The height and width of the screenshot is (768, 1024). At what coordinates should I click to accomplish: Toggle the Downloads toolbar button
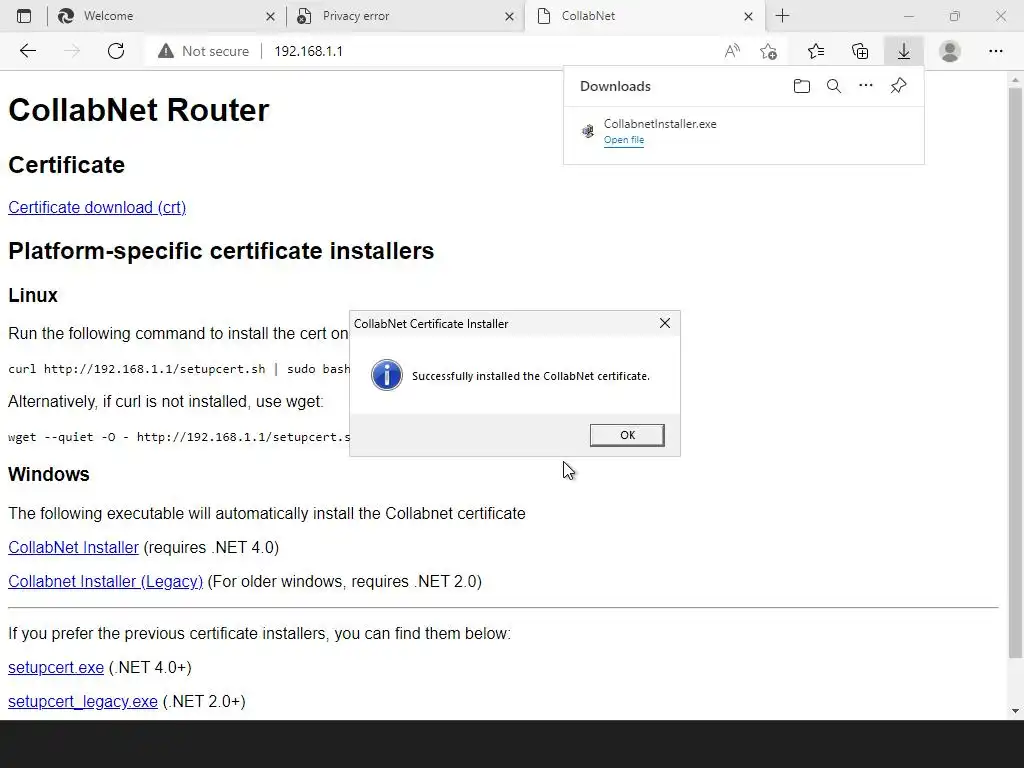[904, 51]
